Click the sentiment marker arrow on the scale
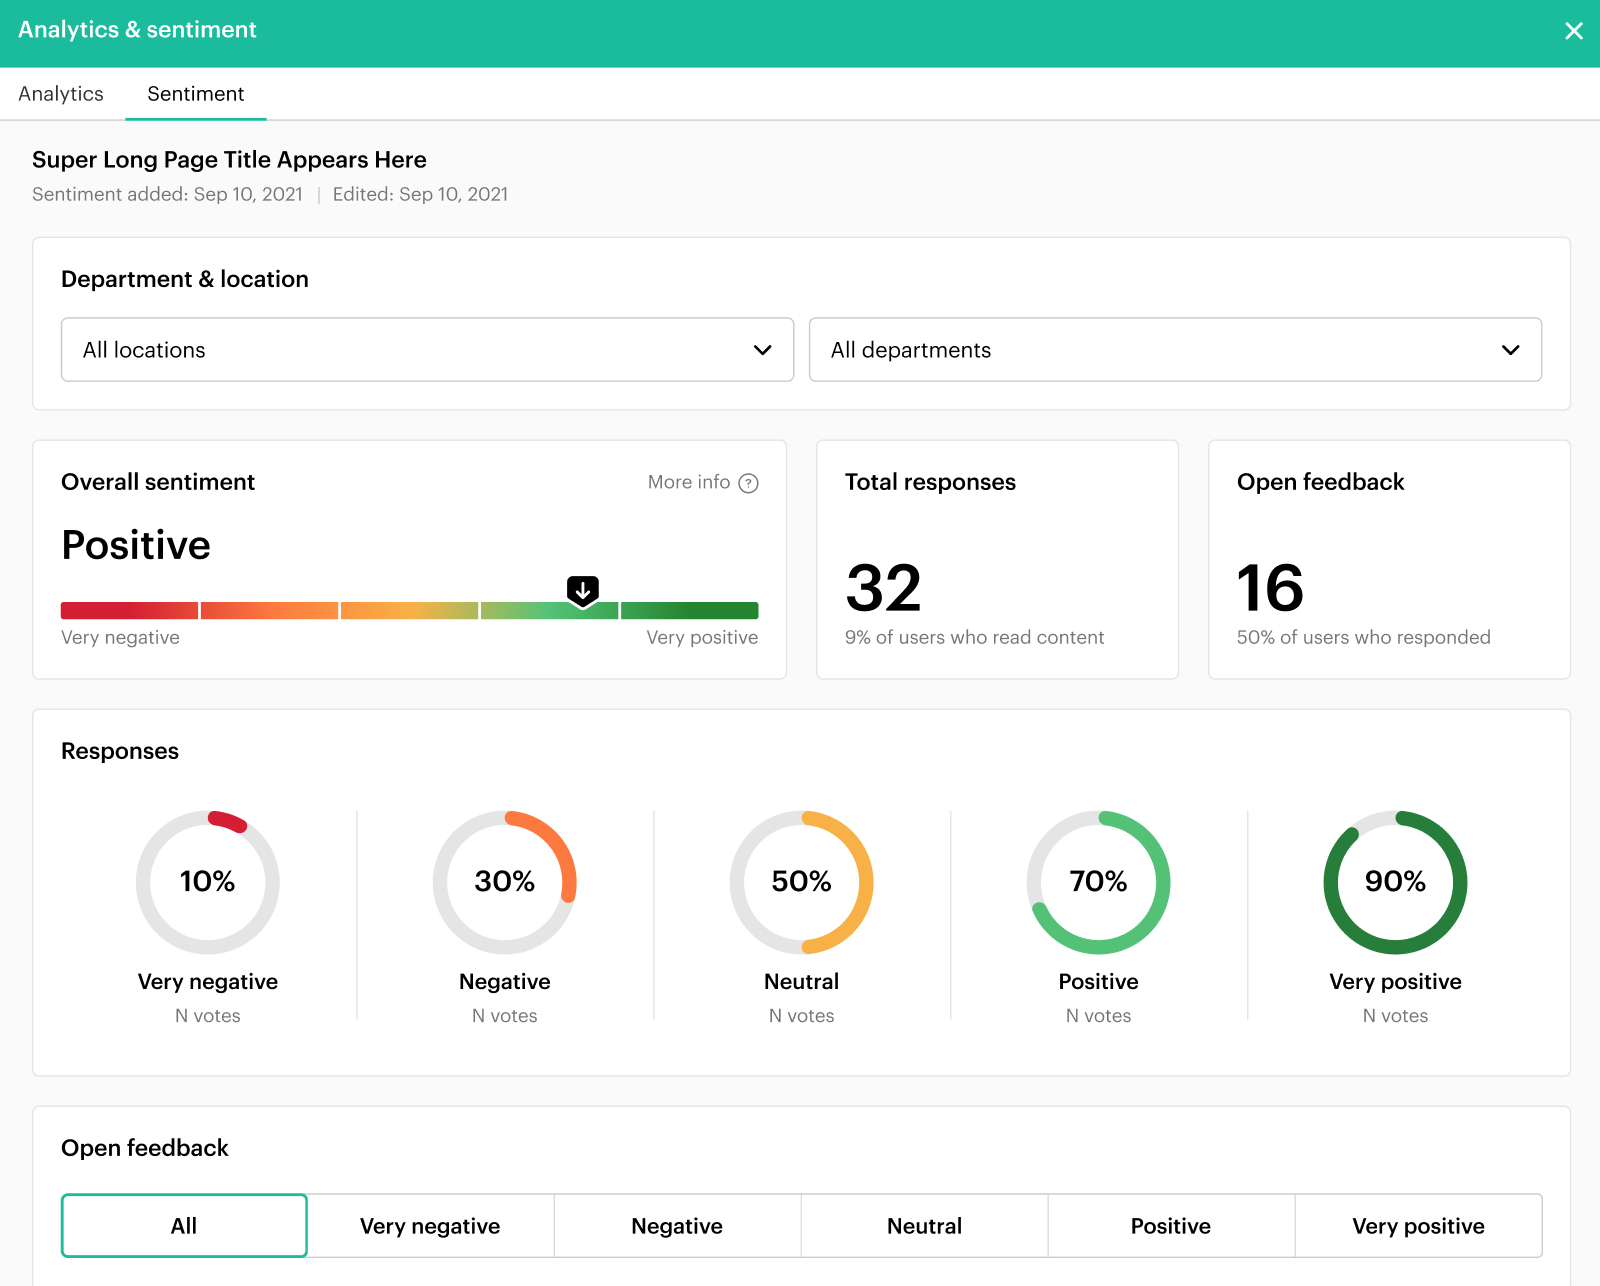 tap(583, 591)
